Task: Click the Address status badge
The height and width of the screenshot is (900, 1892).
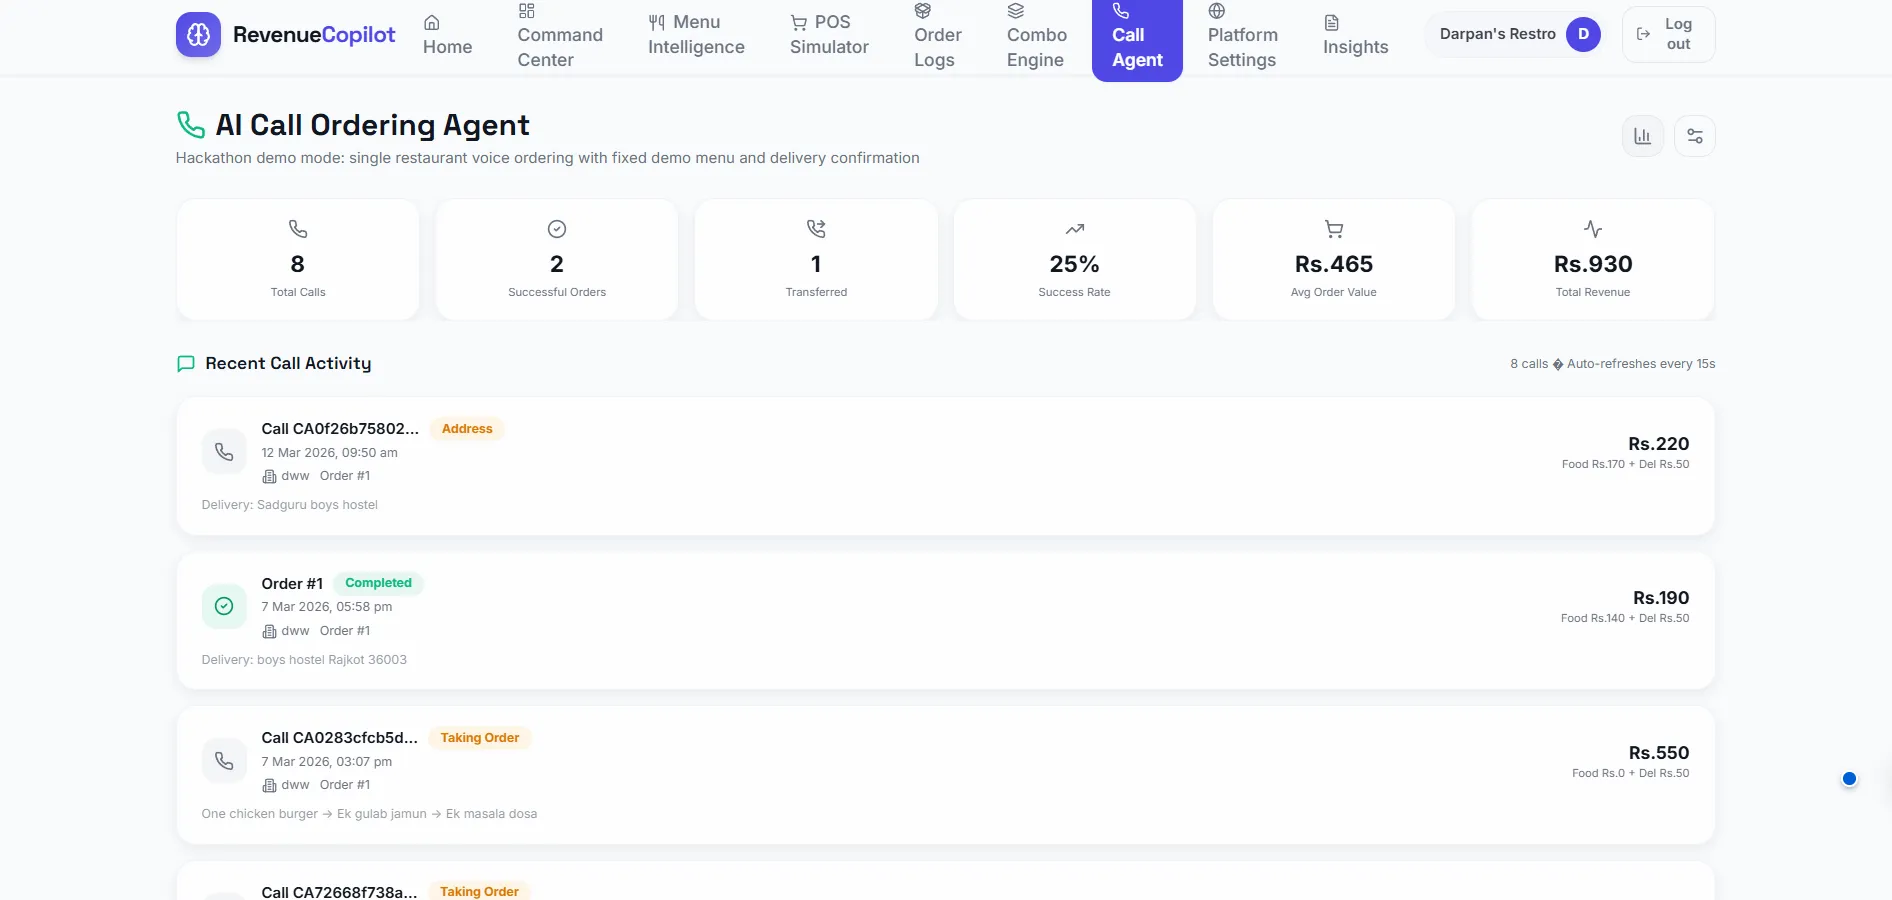Action: point(467,429)
